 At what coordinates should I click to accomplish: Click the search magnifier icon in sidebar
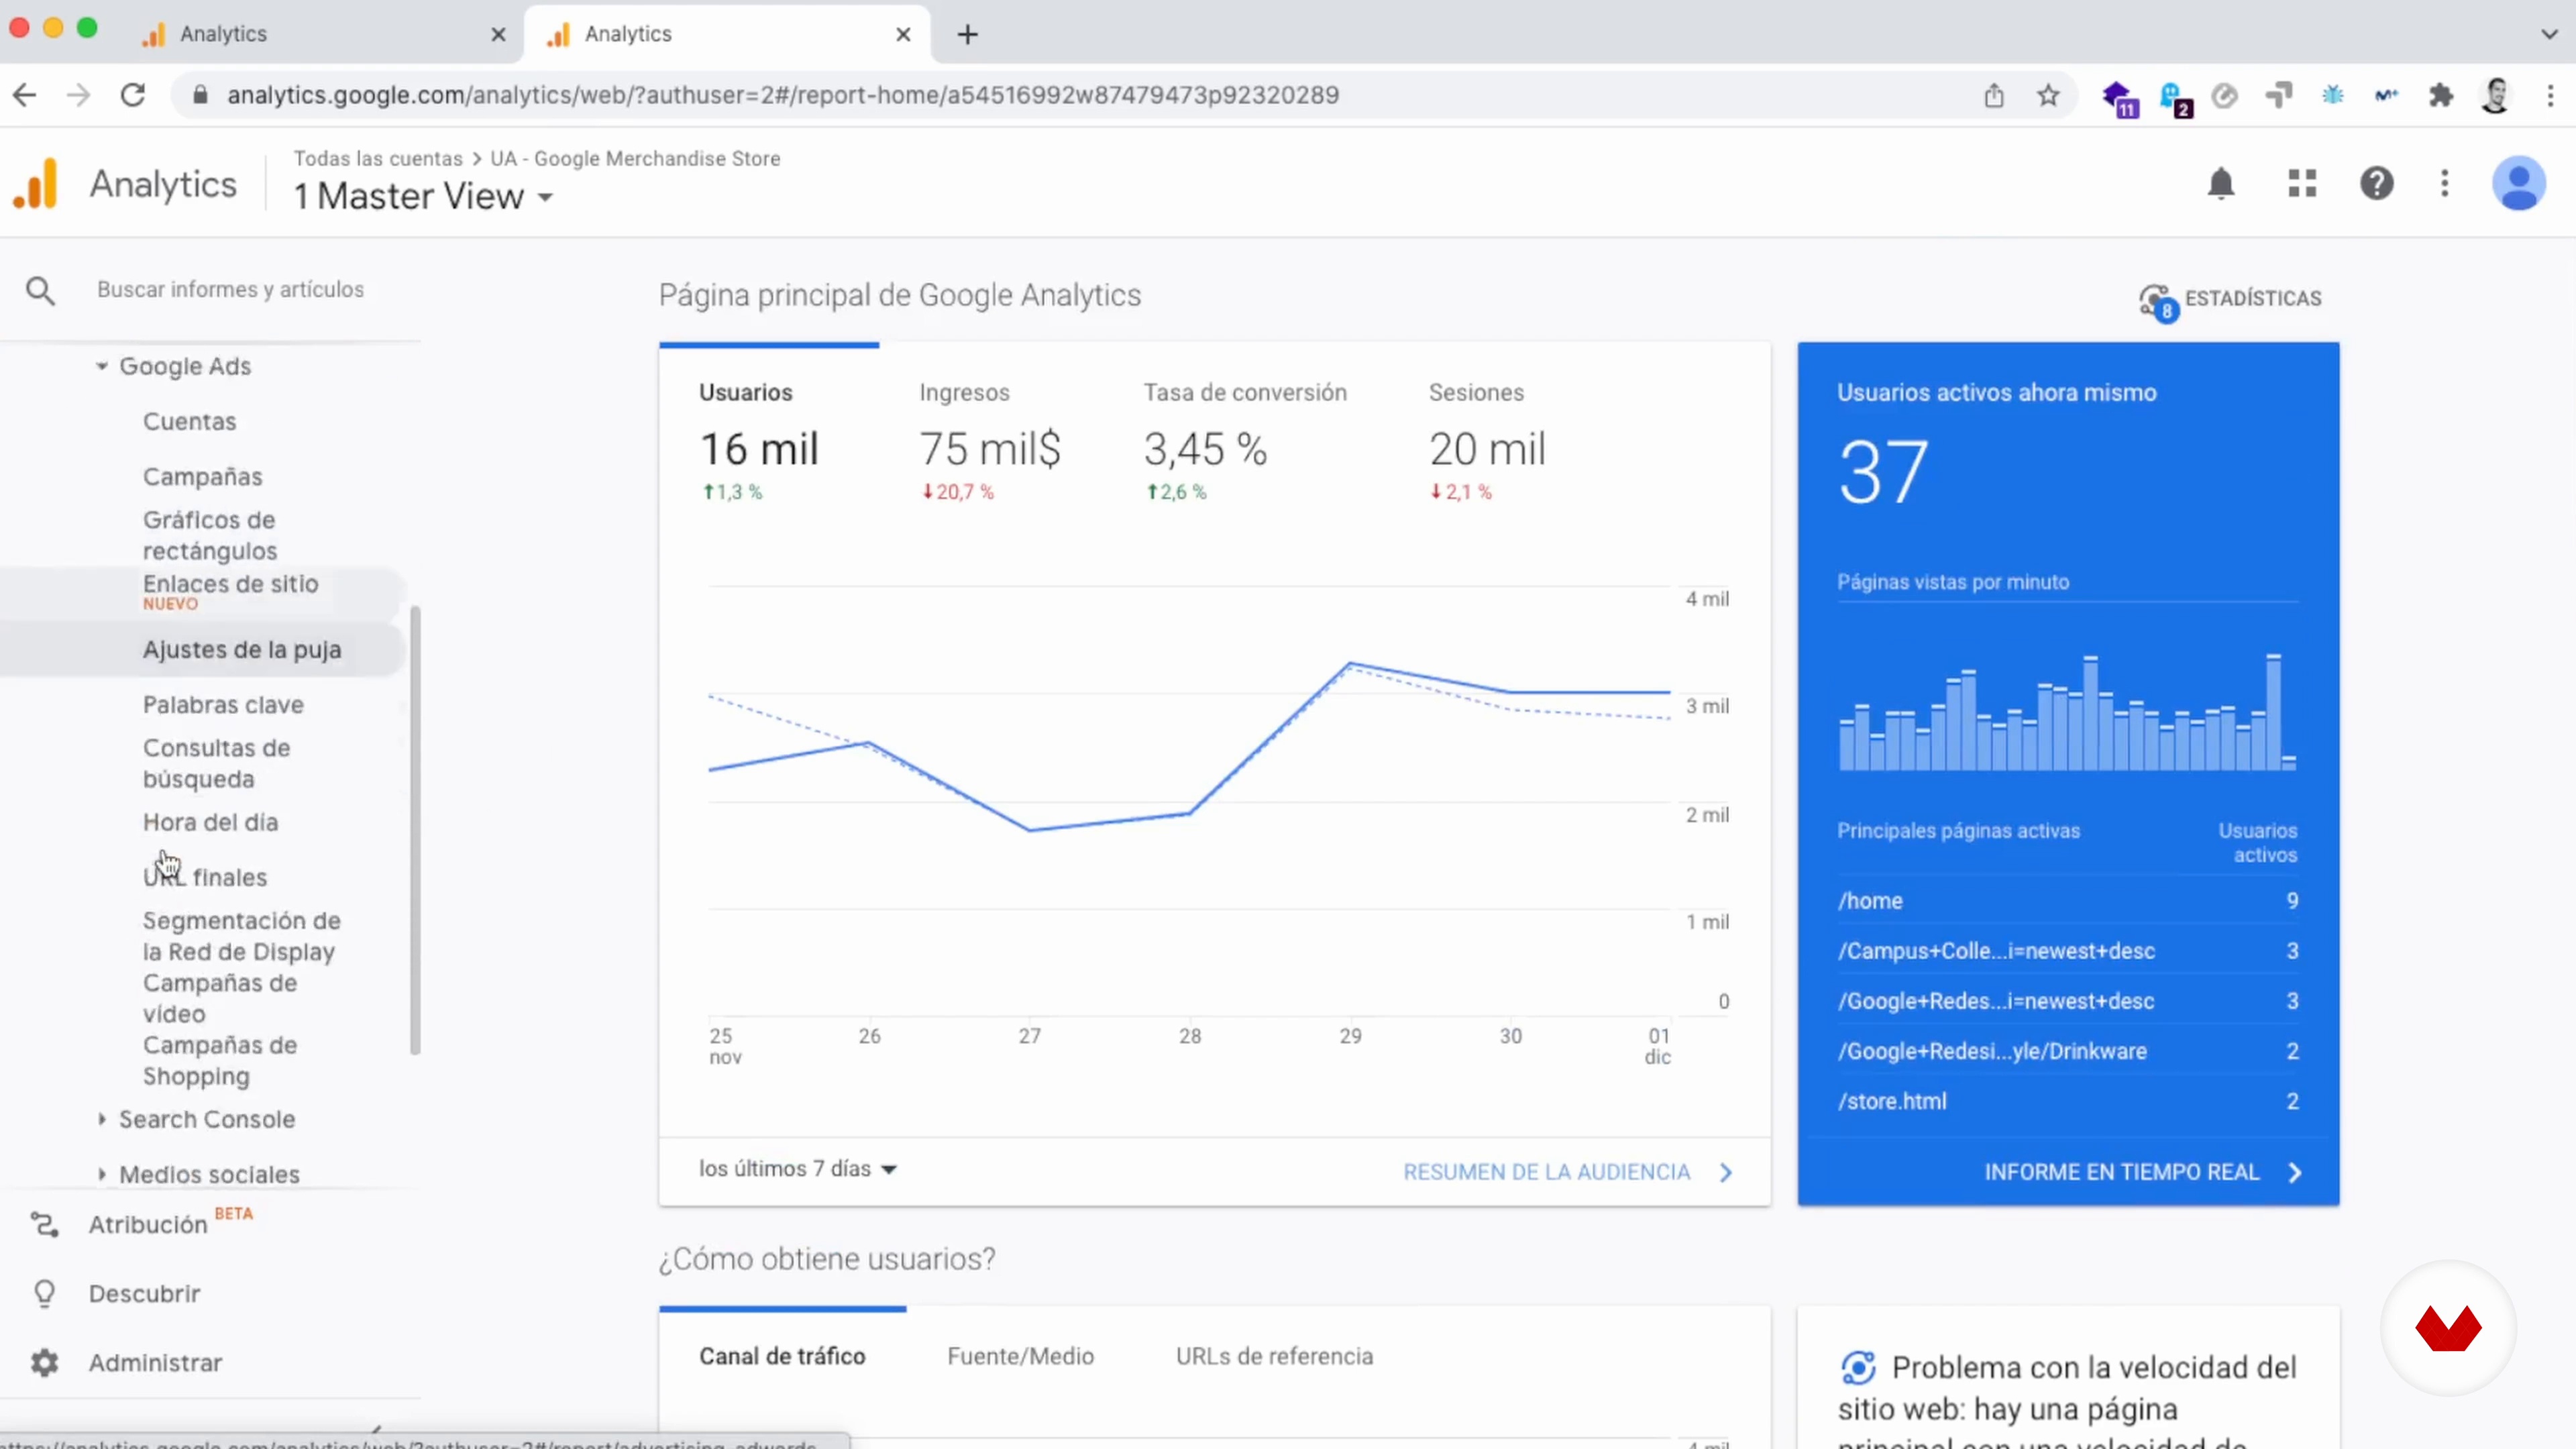tap(40, 291)
